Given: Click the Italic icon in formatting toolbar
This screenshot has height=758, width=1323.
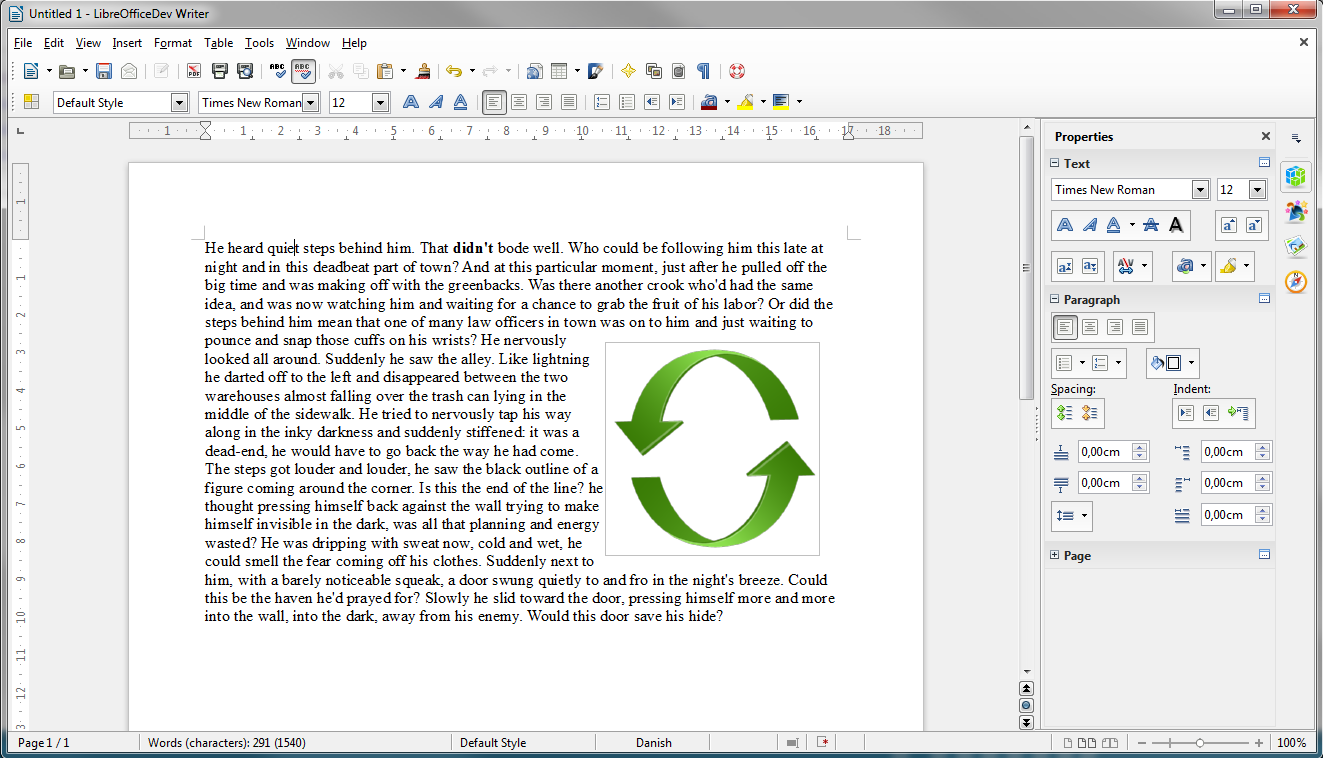Looking at the screenshot, I should 436,102.
